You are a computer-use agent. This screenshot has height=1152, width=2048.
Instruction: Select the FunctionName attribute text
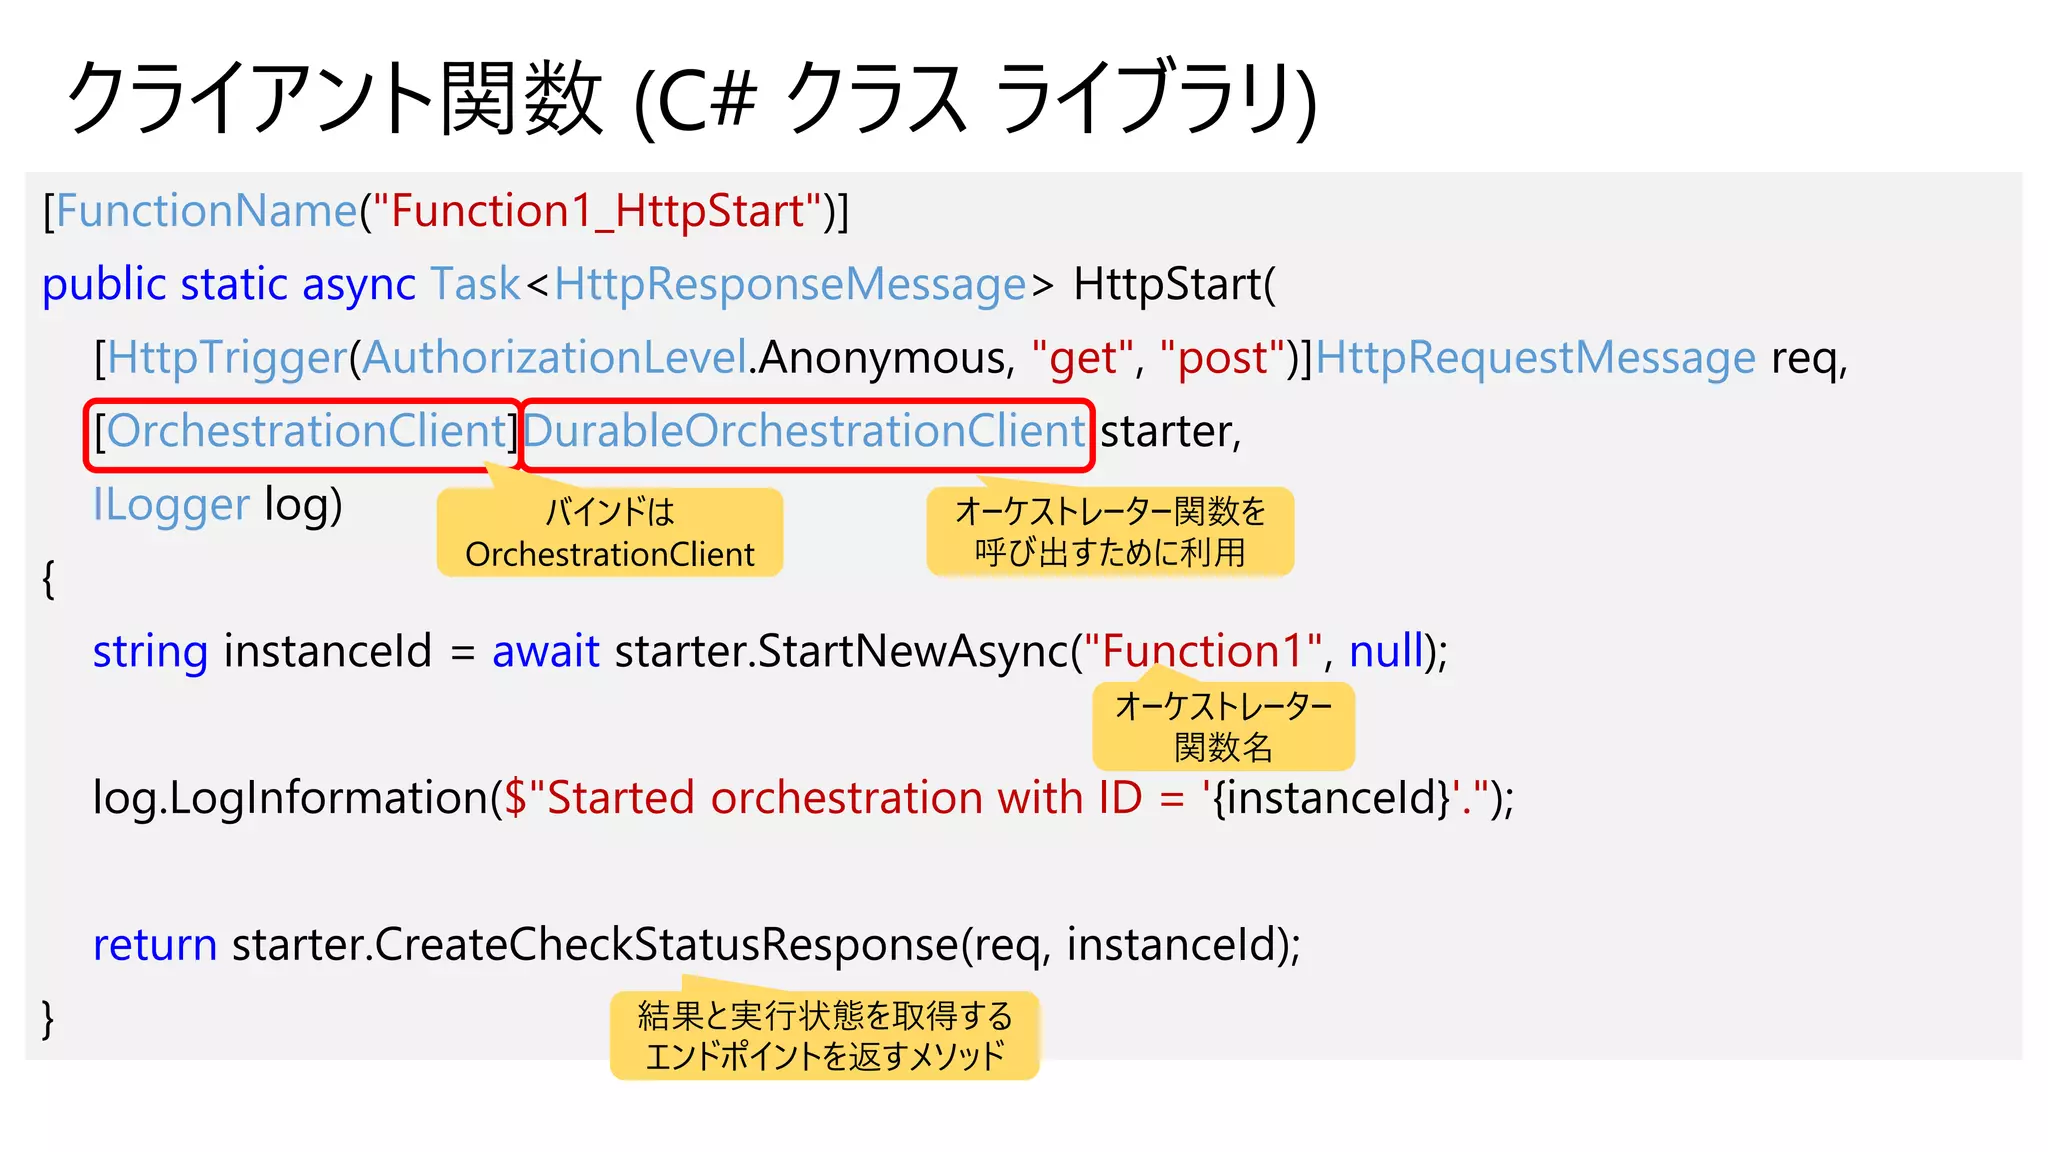coord(205,211)
